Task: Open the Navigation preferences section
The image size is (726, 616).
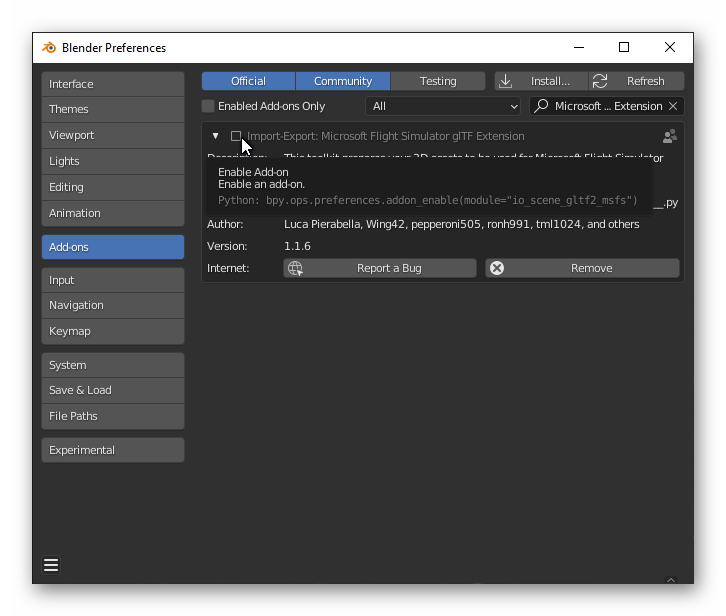Action: tap(113, 305)
